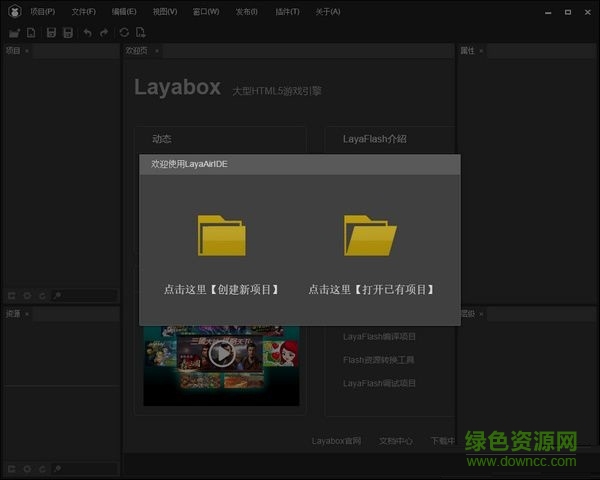This screenshot has width=600, height=480.
Task: Select the 资源 panel tab
Action: tap(13, 314)
